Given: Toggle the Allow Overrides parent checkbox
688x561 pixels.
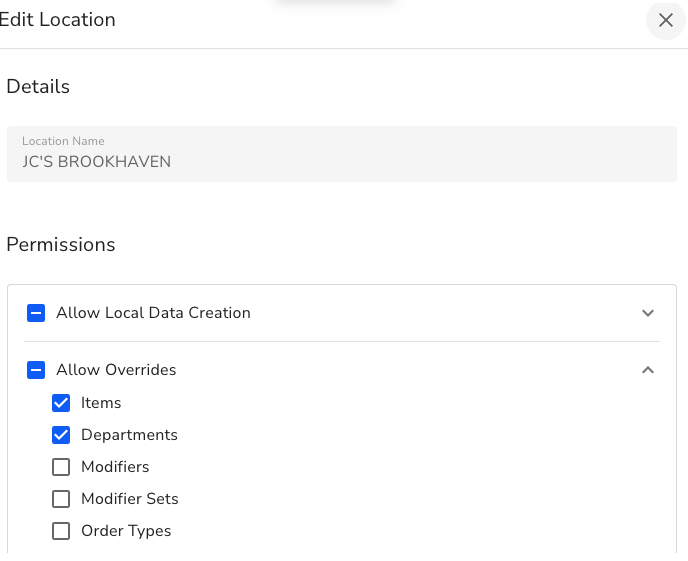Looking at the screenshot, I should pos(36,370).
